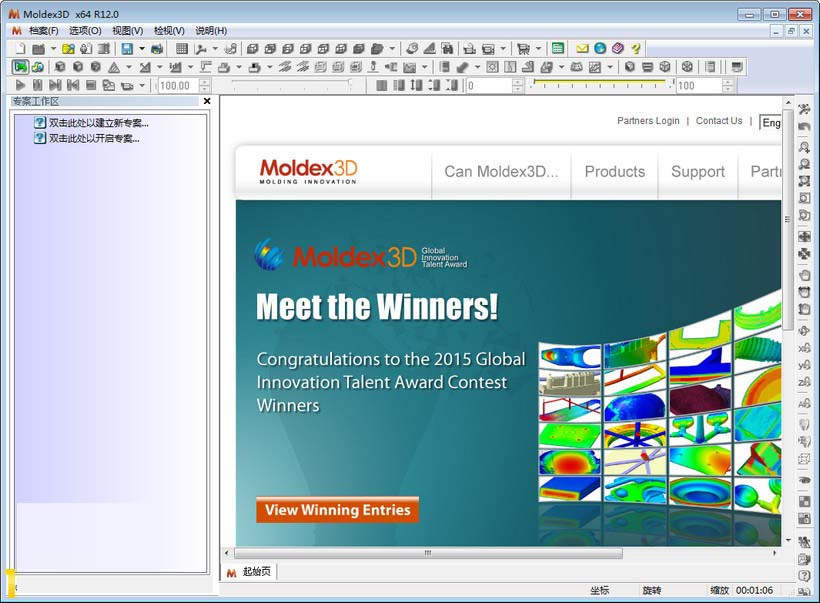Click the Moldex3D Molding Innovation logo
Image resolution: width=820 pixels, height=603 pixels.
(309, 171)
